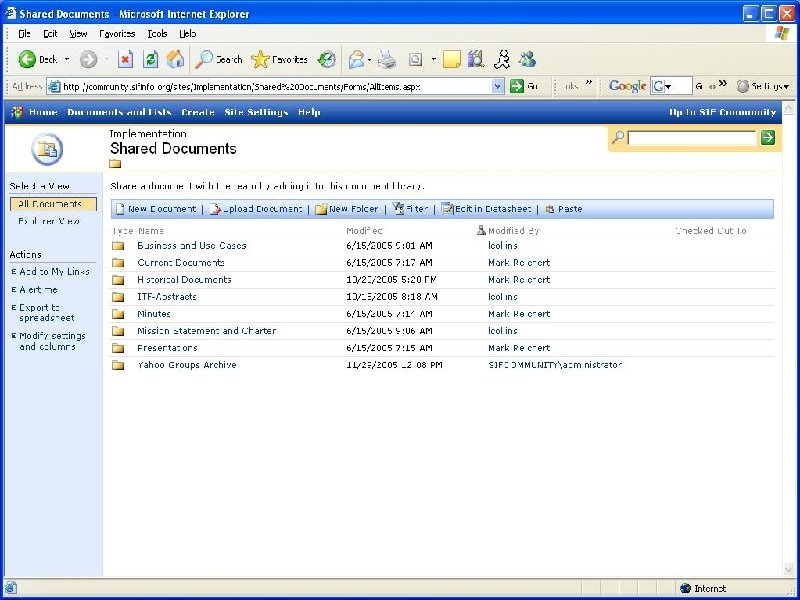
Task: Select the All Documents view
Action: pyautogui.click(x=53, y=204)
